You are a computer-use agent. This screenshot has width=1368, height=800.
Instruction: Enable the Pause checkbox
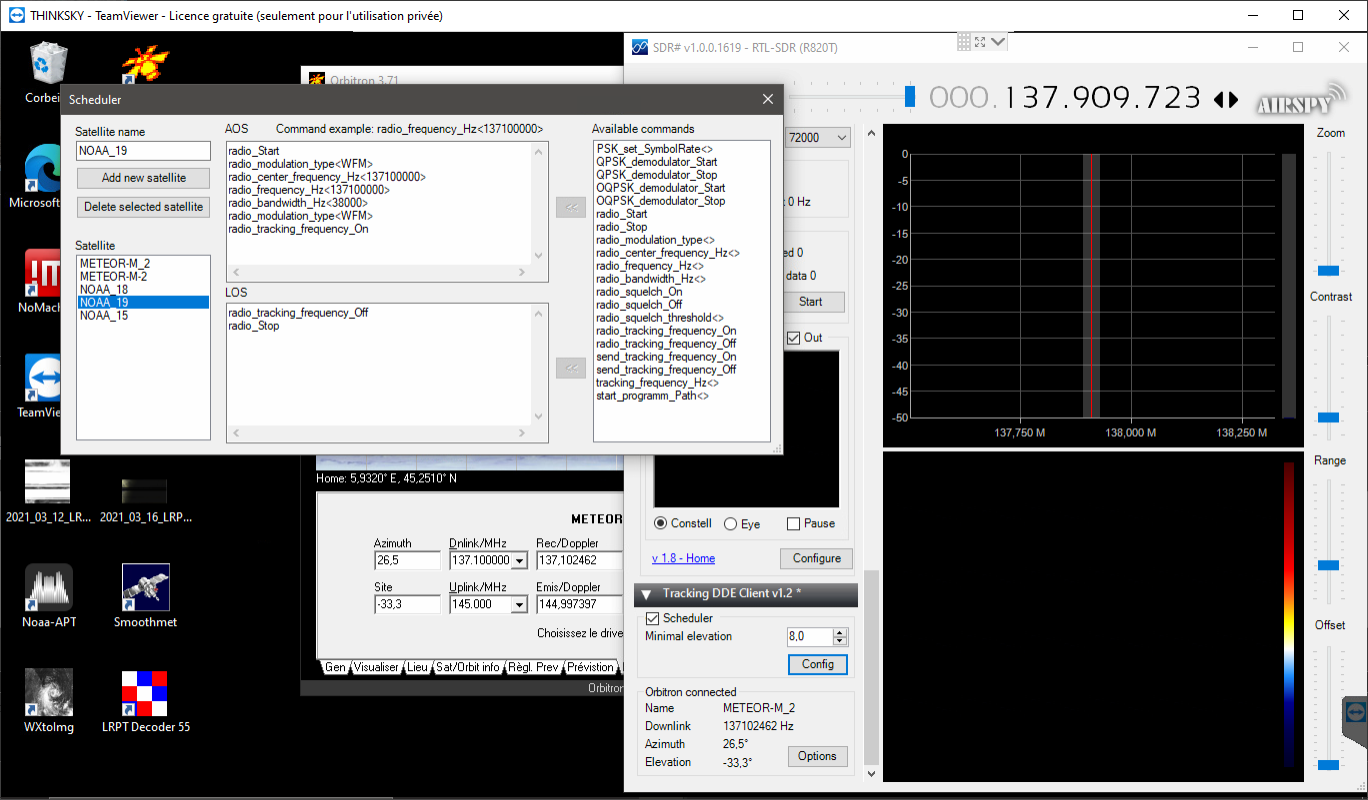coord(793,523)
